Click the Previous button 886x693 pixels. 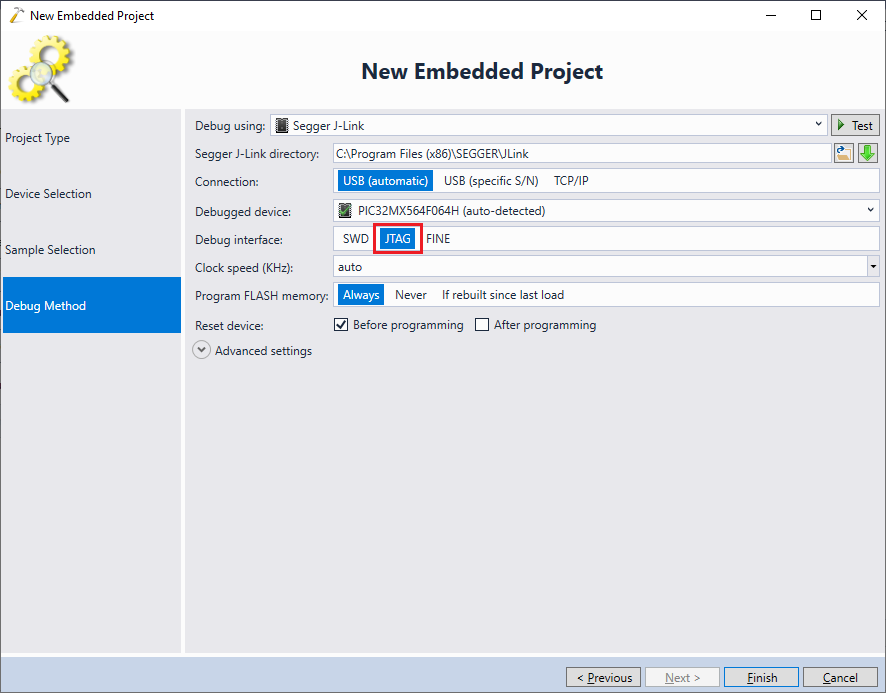[x=603, y=677]
